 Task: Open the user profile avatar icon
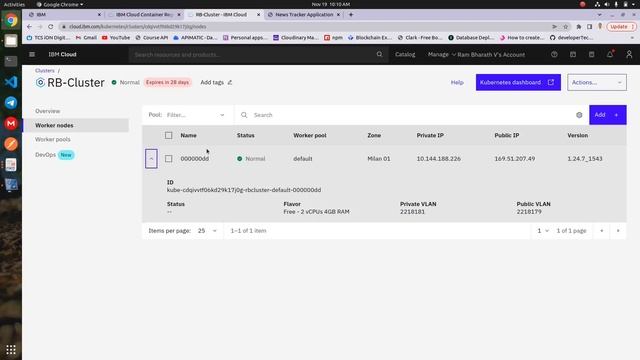pos(629,54)
